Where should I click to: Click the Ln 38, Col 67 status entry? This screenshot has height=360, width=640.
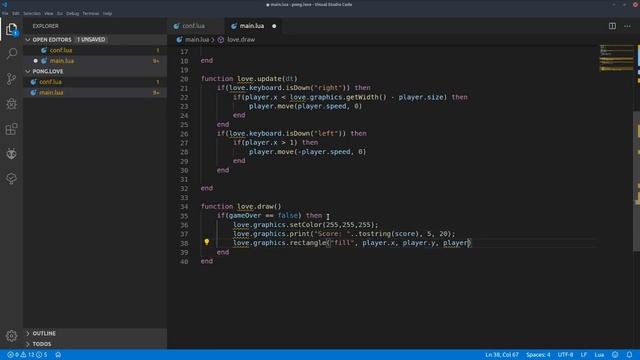pos(502,355)
